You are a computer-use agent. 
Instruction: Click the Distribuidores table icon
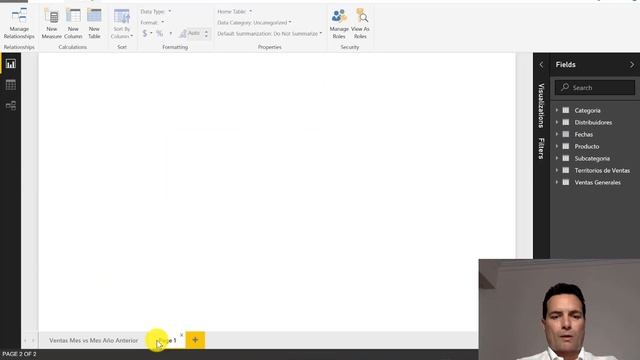(566, 122)
